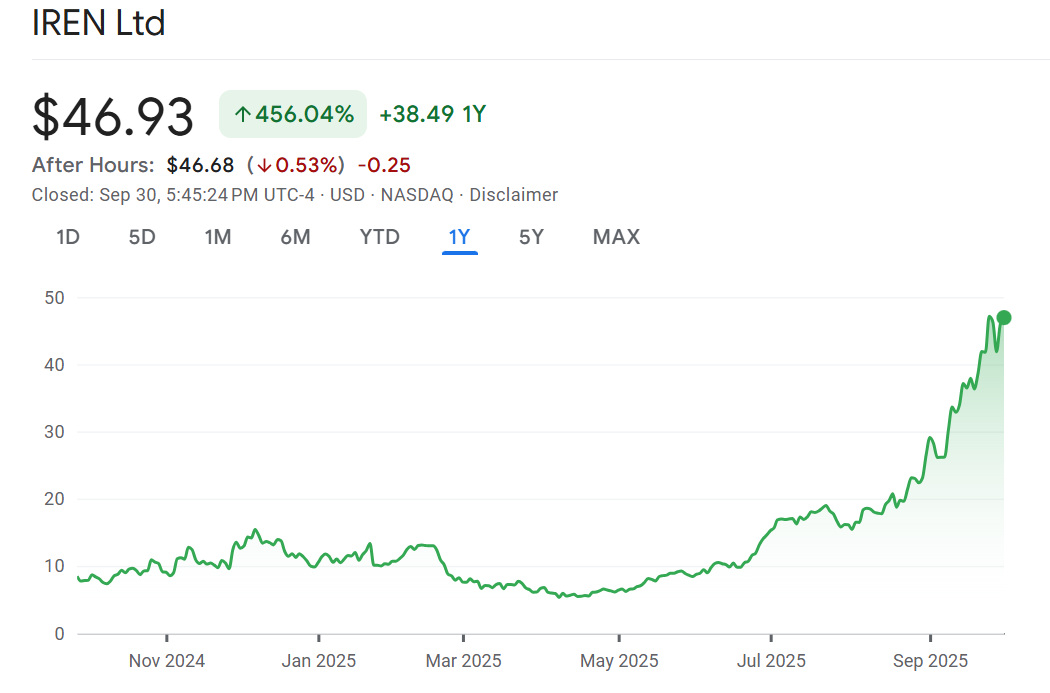Click the Sep 2025 axis label
This screenshot has width=1050, height=693.
coord(930,661)
